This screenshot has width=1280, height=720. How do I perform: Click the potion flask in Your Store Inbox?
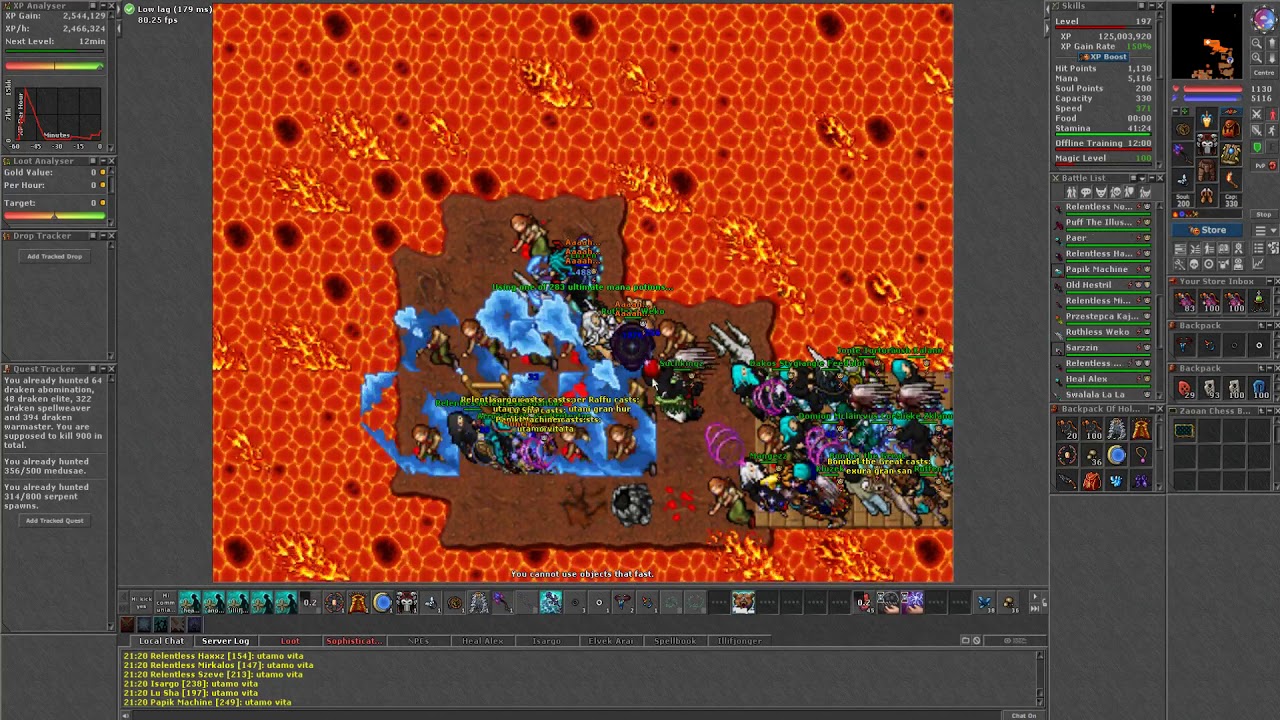click(1259, 300)
